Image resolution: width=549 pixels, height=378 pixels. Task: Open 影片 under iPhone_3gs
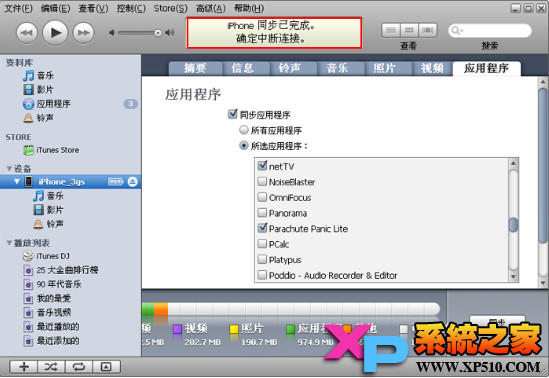(48, 210)
